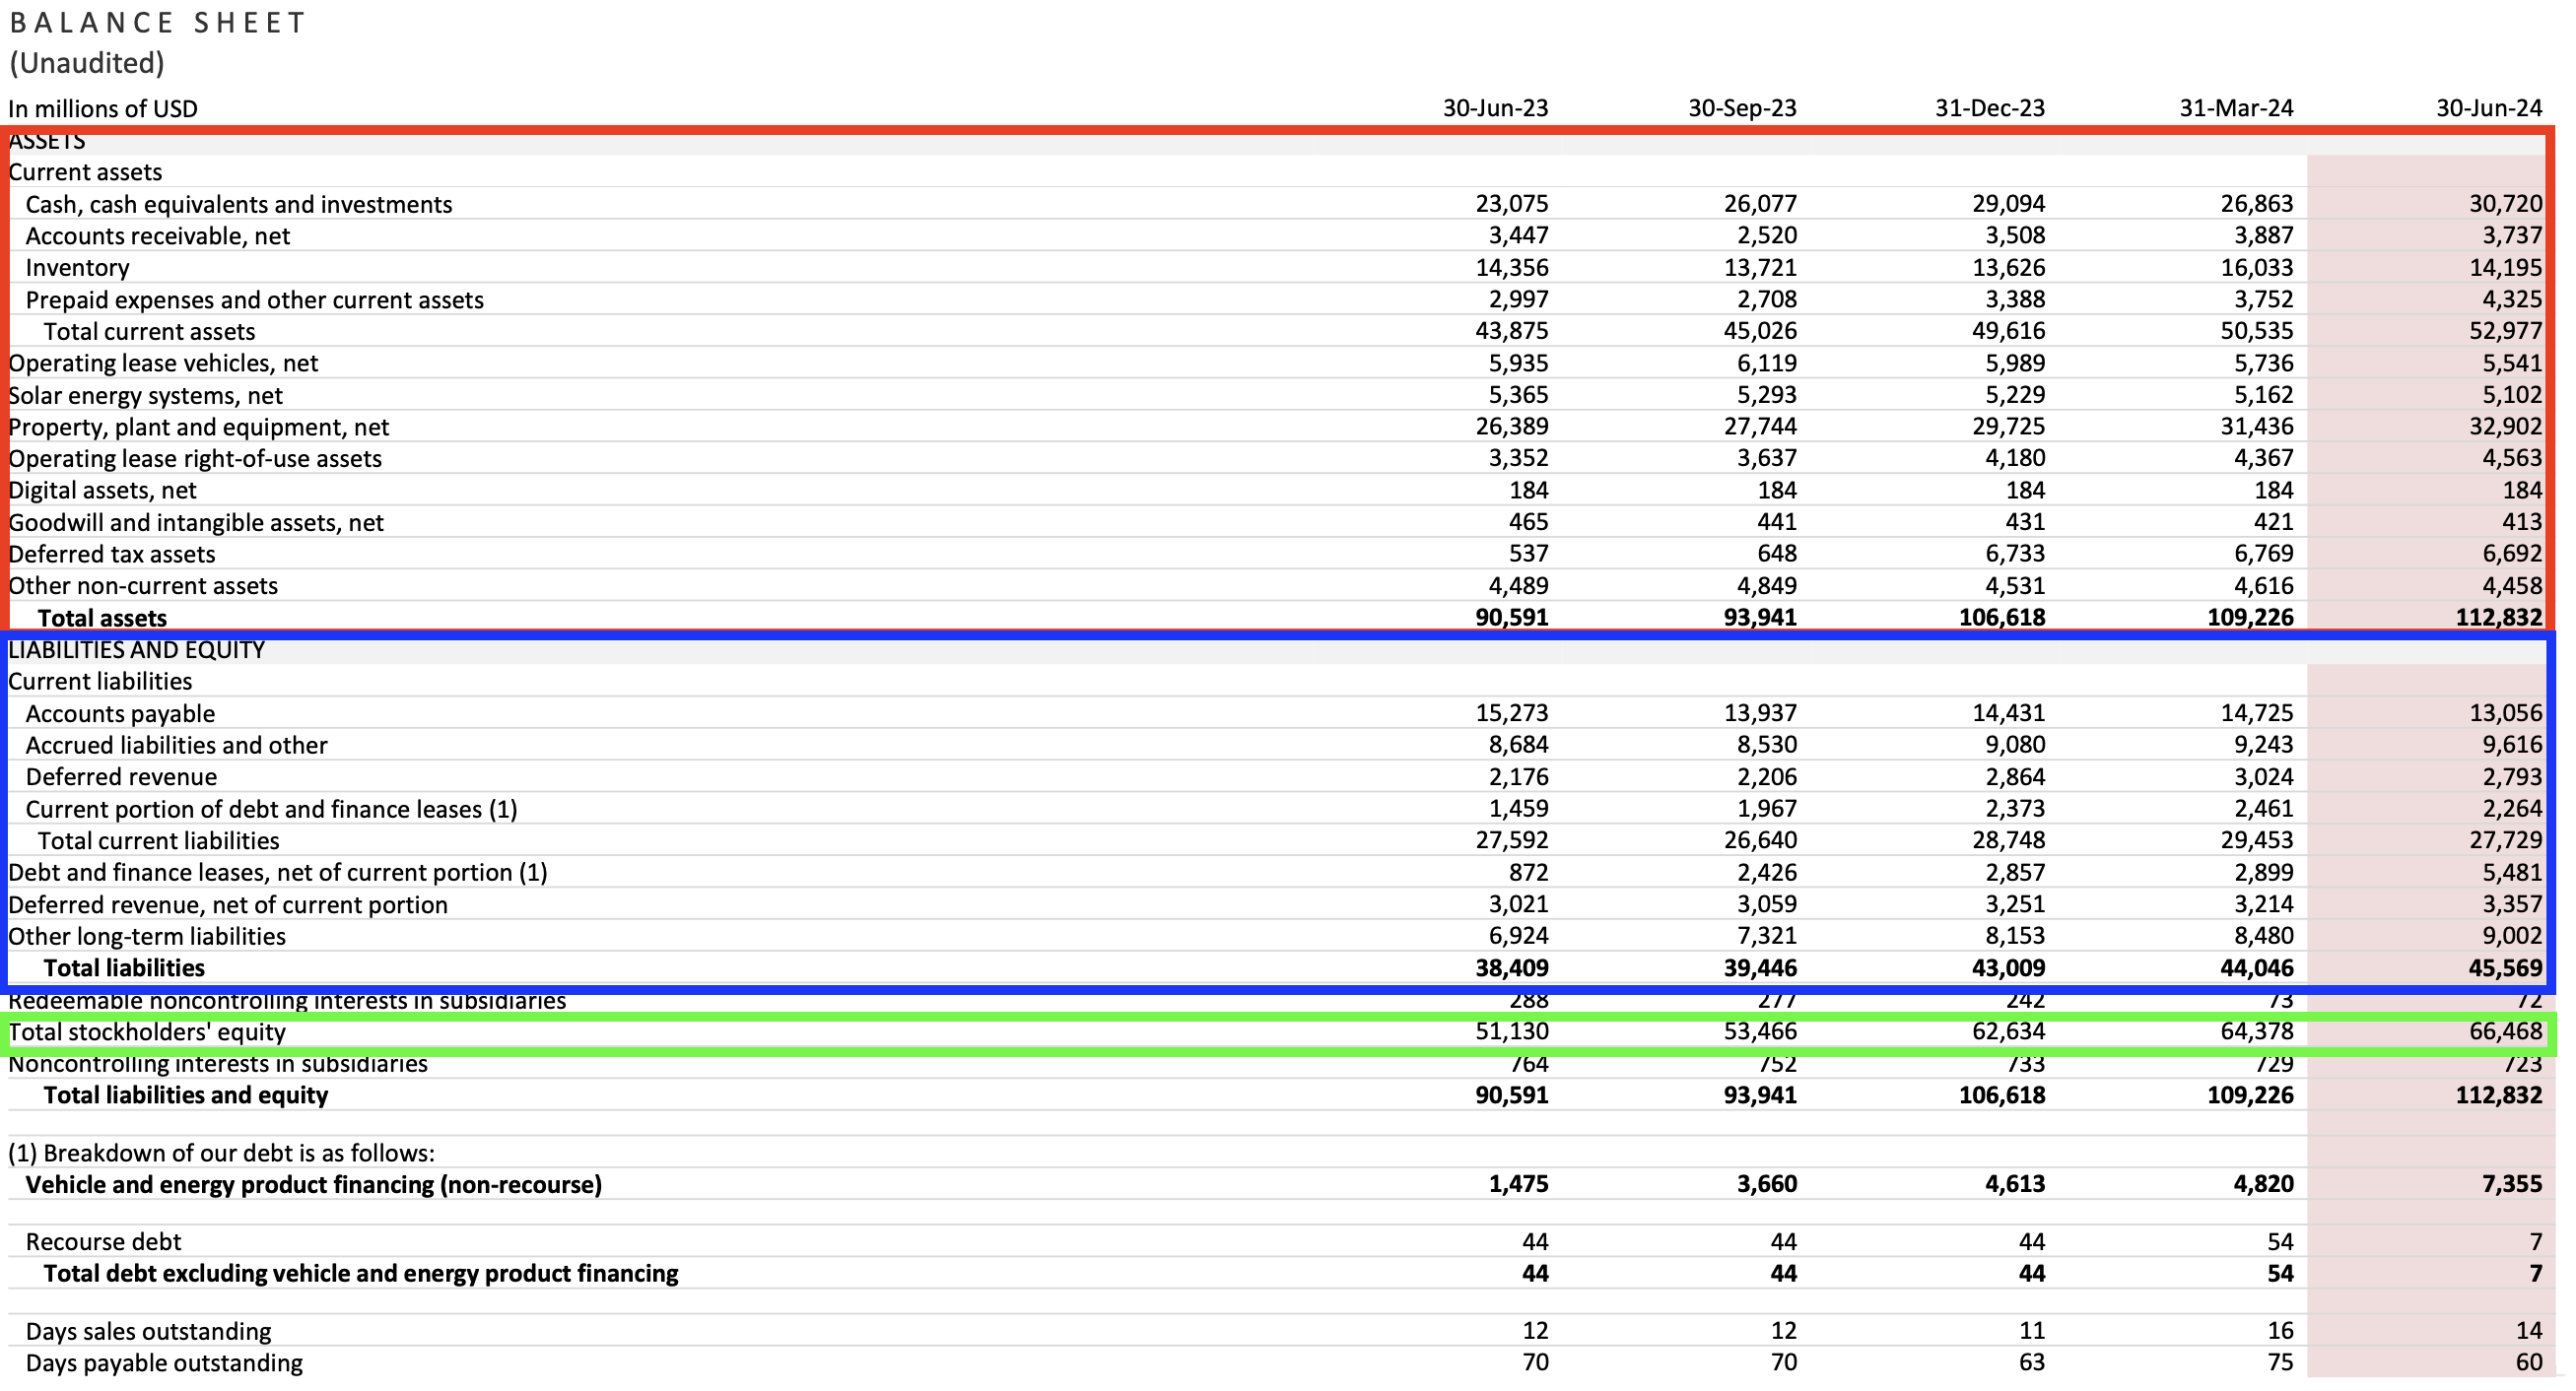Click stockholders' equity value 51,130

point(1512,1031)
